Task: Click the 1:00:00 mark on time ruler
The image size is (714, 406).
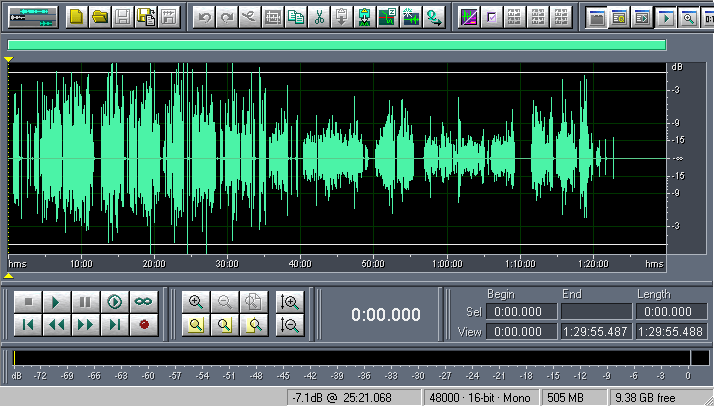Action: coord(446,264)
